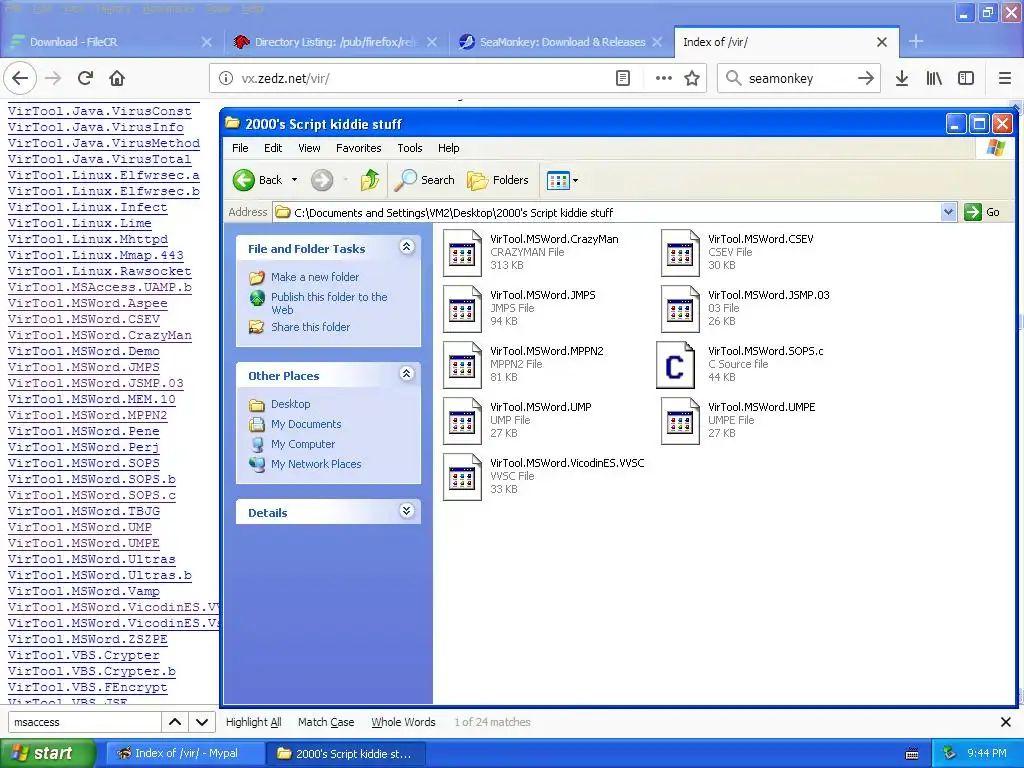Collapse the File and Folder Tasks panel
The height and width of the screenshot is (768, 1024).
tap(407, 247)
